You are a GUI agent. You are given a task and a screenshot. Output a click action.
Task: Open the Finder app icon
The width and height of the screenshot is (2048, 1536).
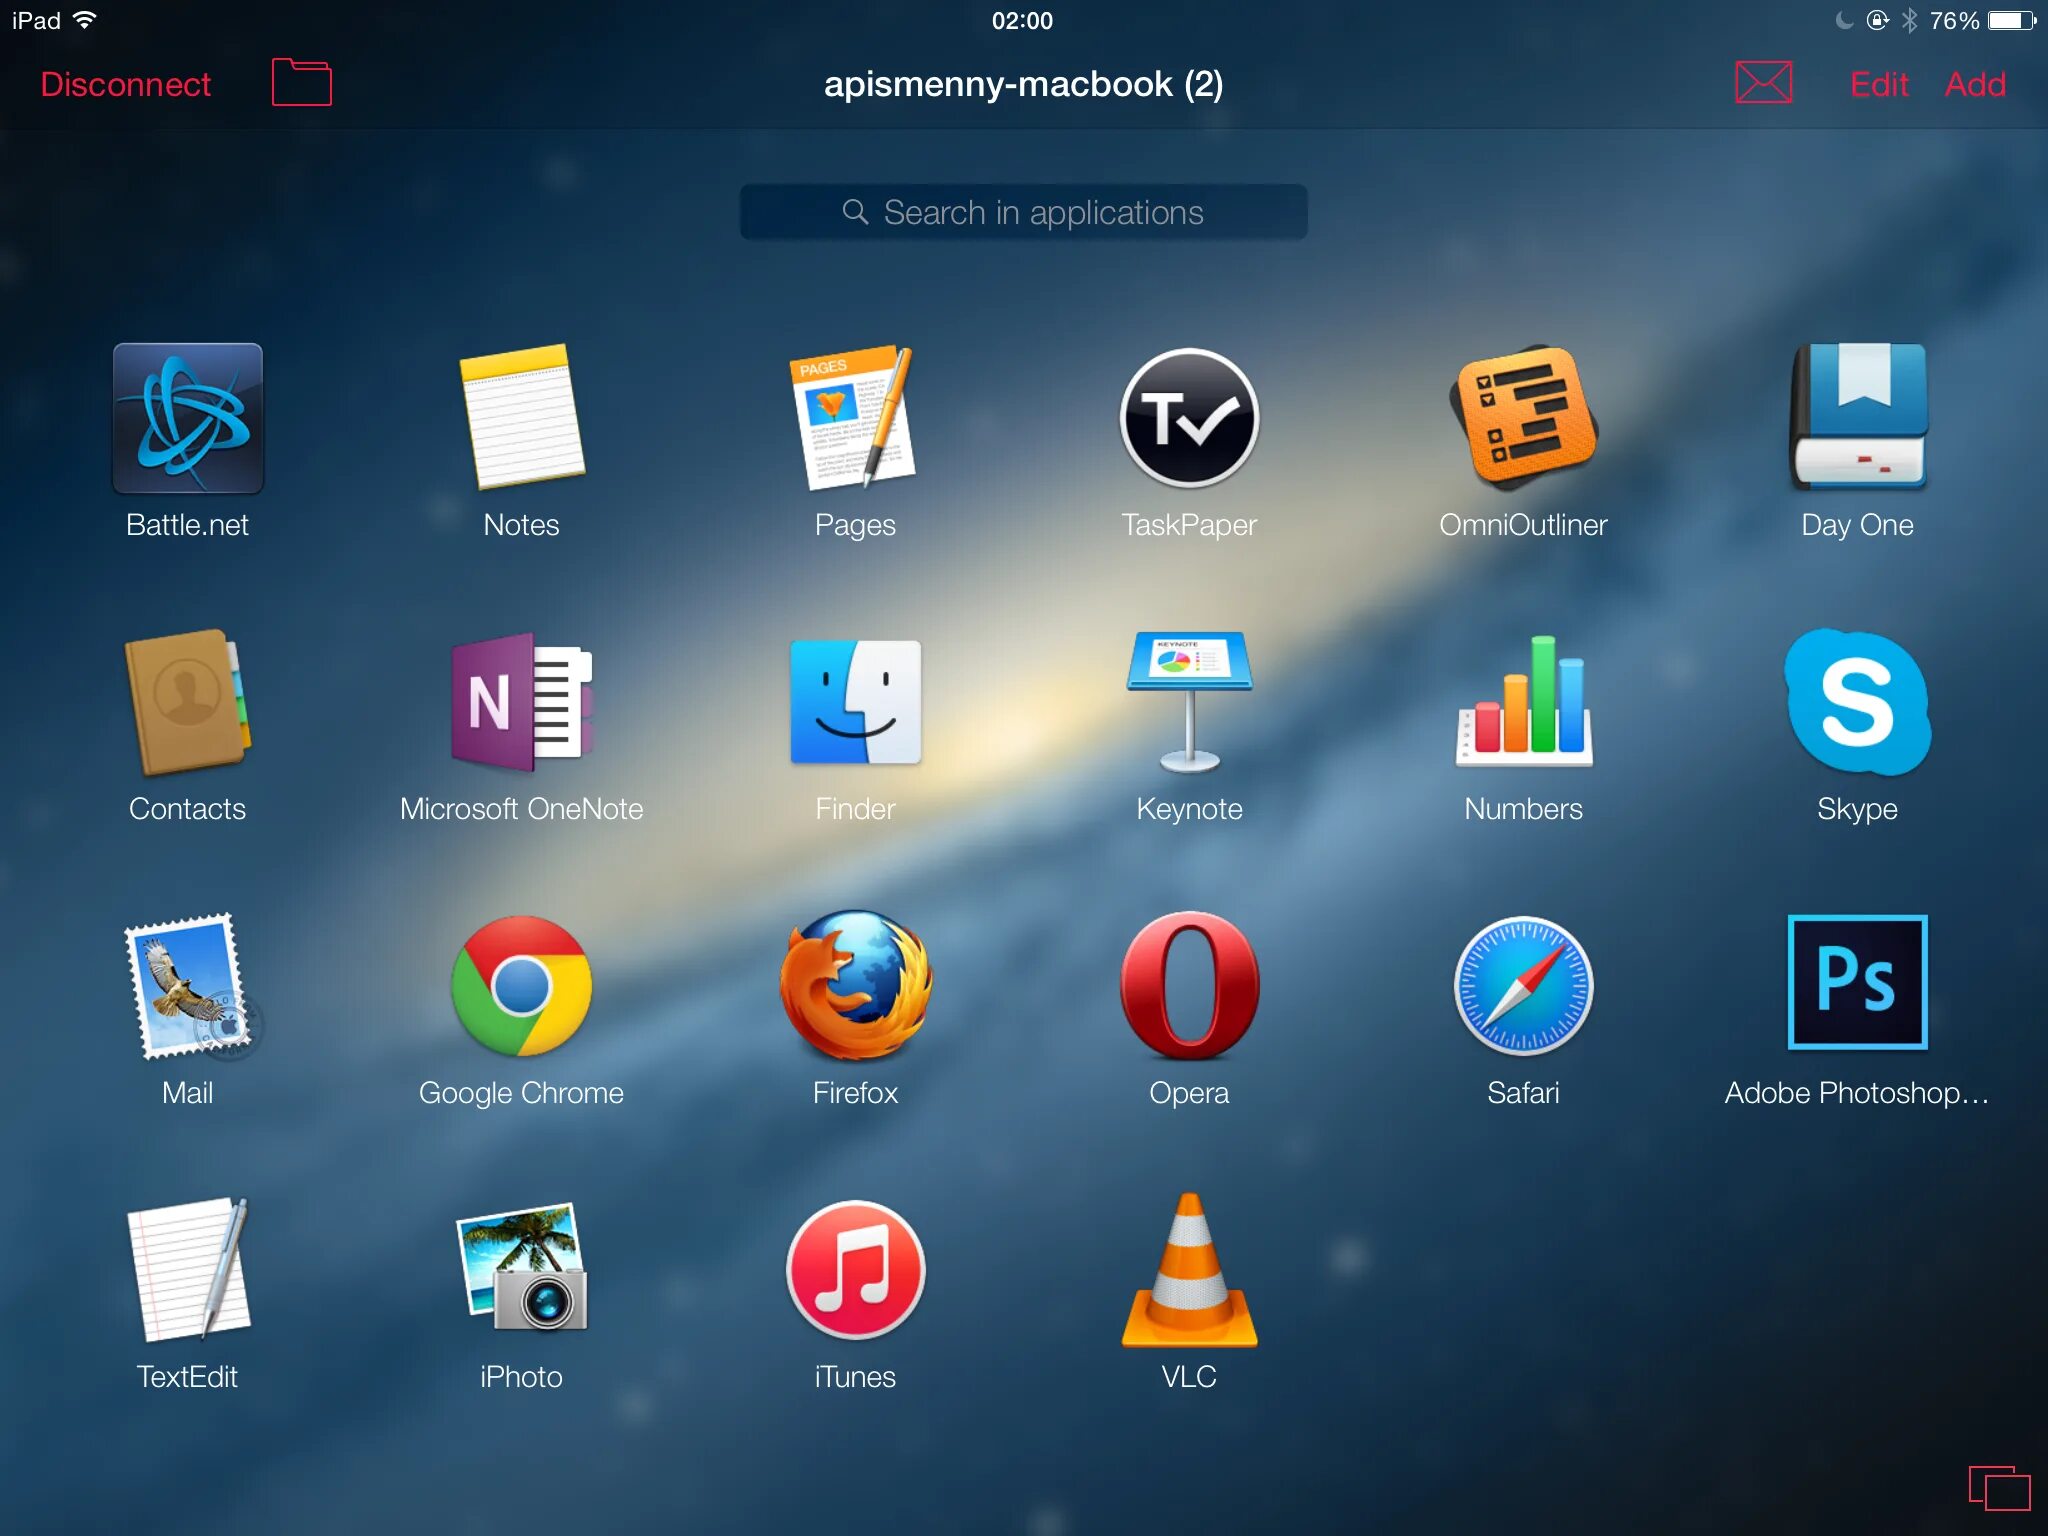click(855, 702)
